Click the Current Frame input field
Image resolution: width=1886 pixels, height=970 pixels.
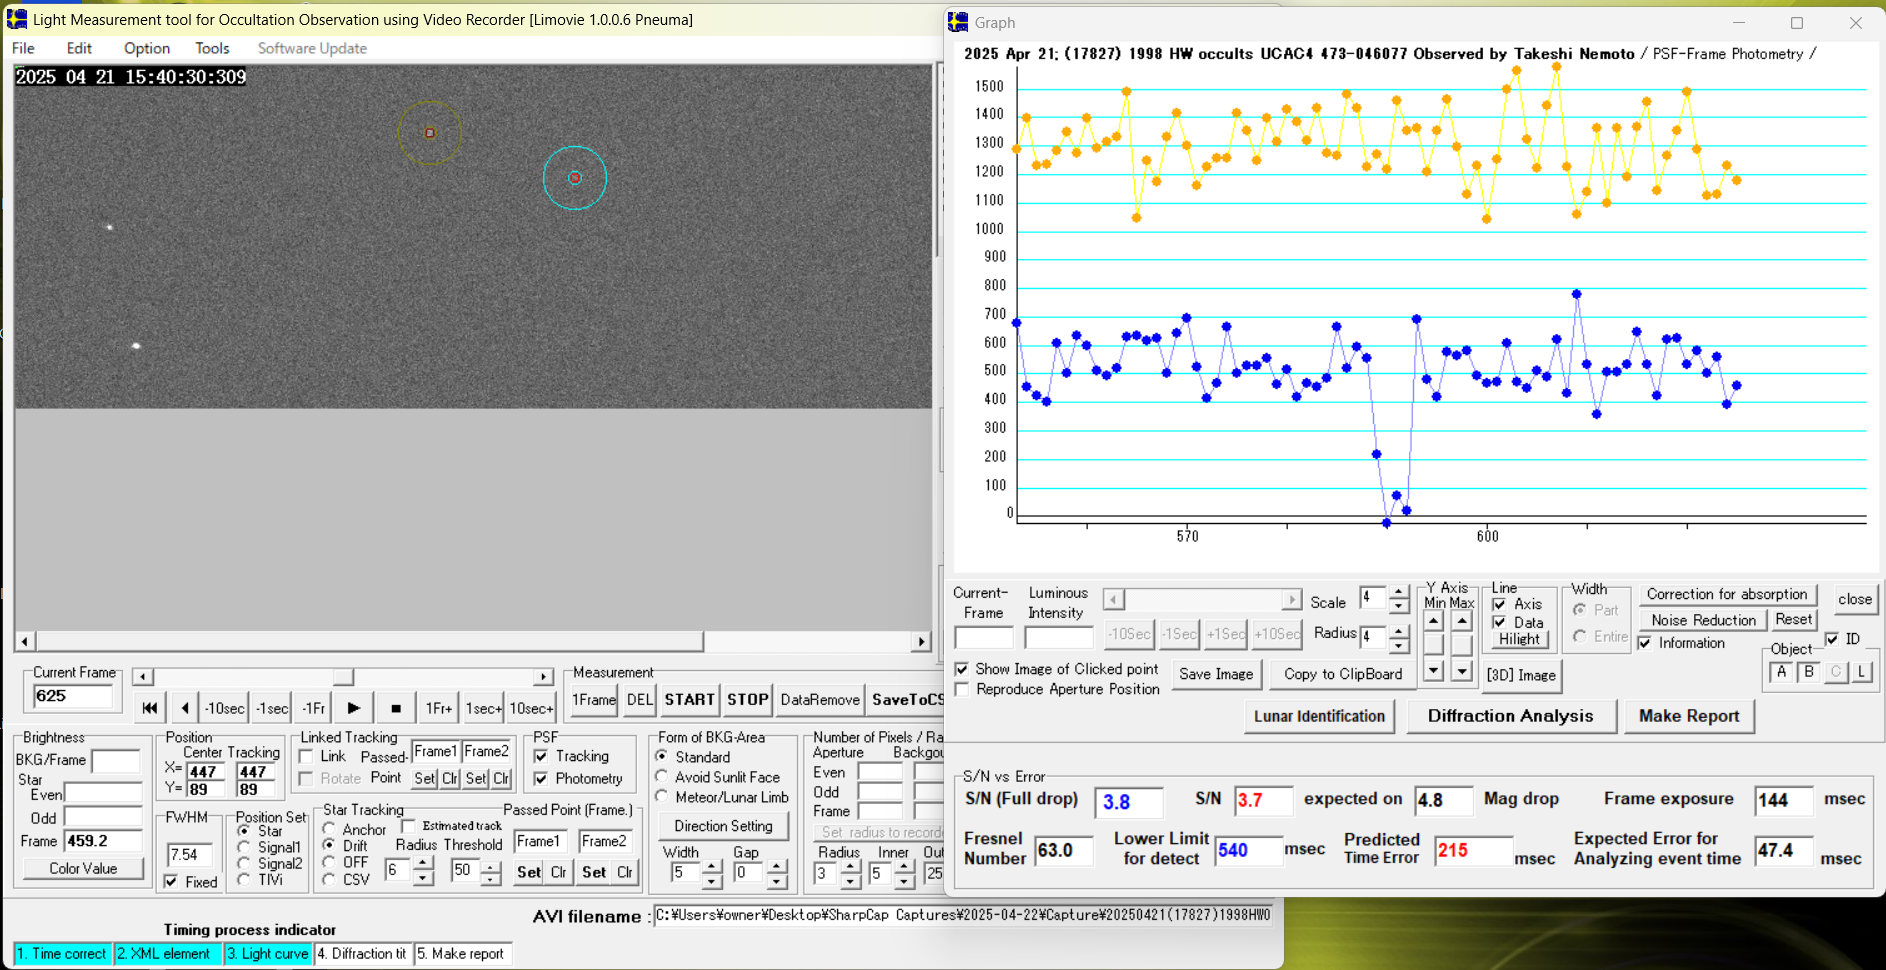(72, 696)
